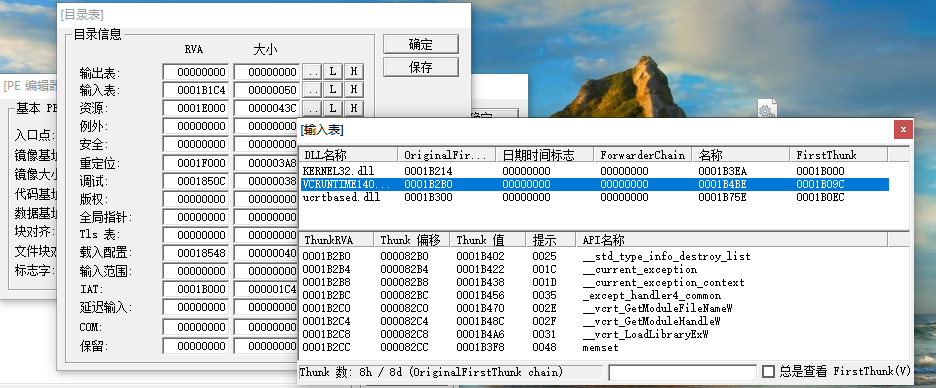Image resolution: width=936 pixels, height=388 pixels.
Task: Select the KERNEL32.dll row
Action: (595, 171)
